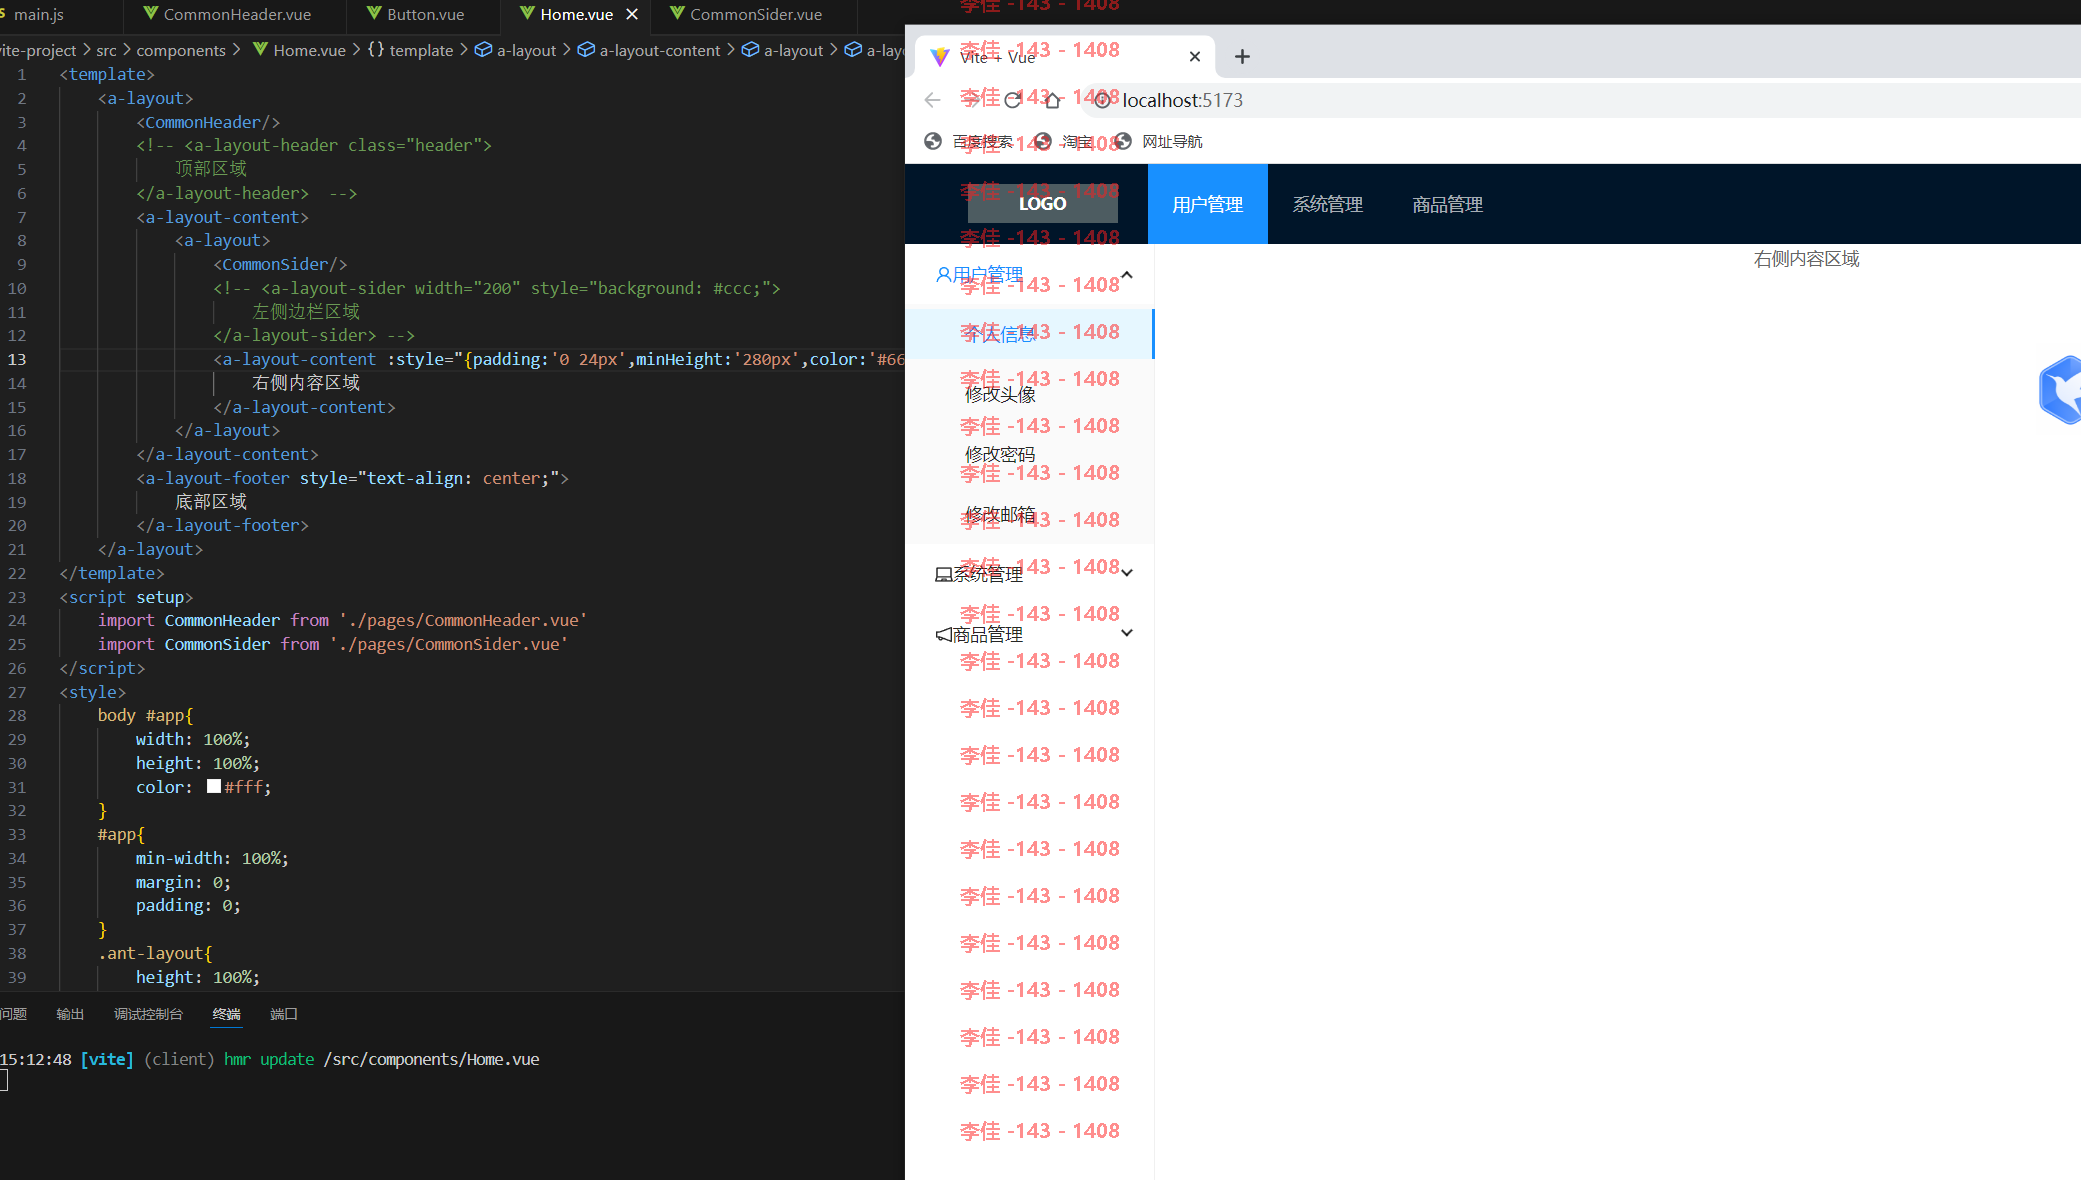
Task: Click the hmr update terminal output line
Action: point(270,1059)
